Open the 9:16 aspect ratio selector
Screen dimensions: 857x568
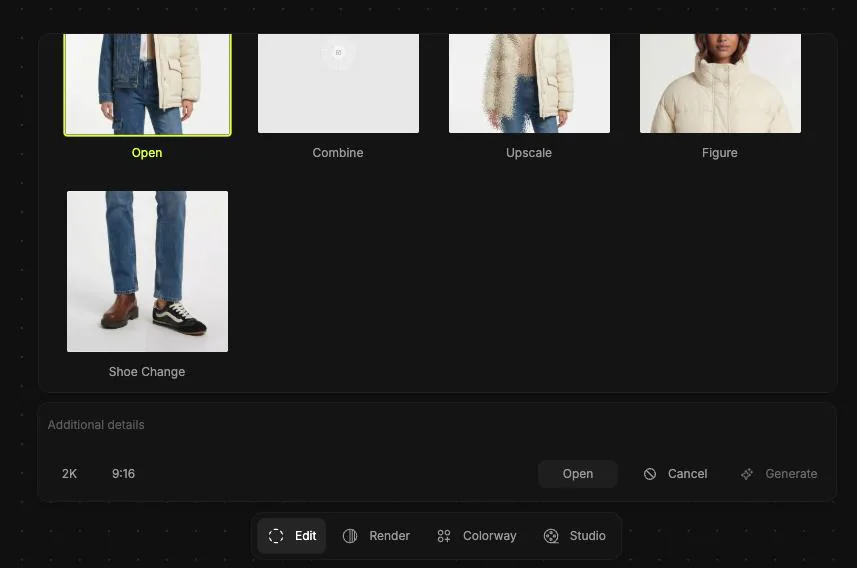(124, 474)
